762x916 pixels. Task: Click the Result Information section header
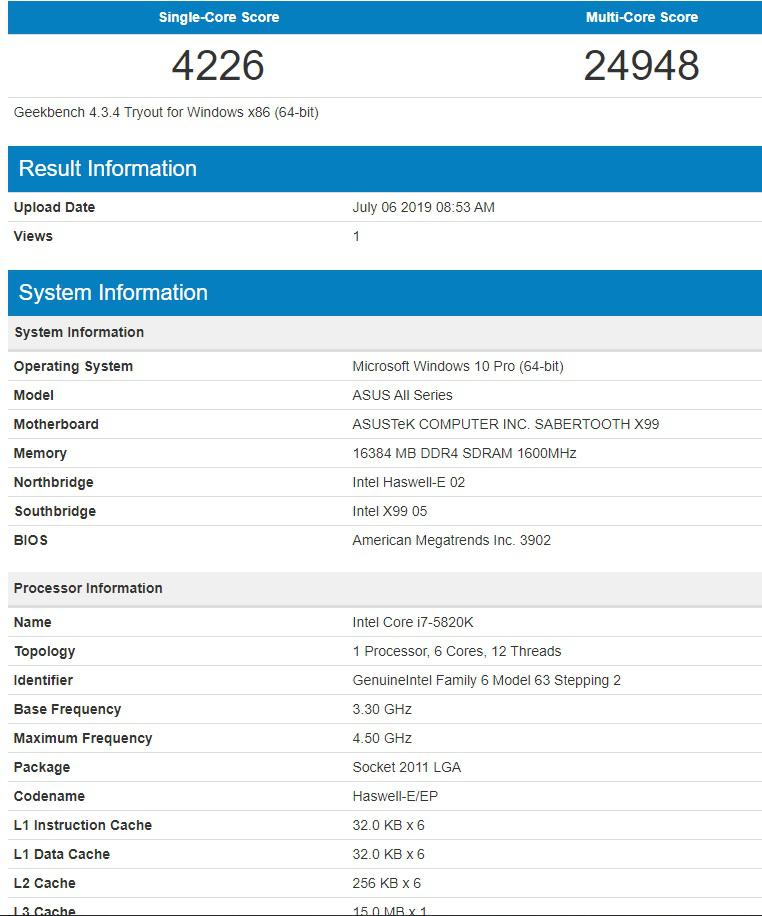[108, 168]
